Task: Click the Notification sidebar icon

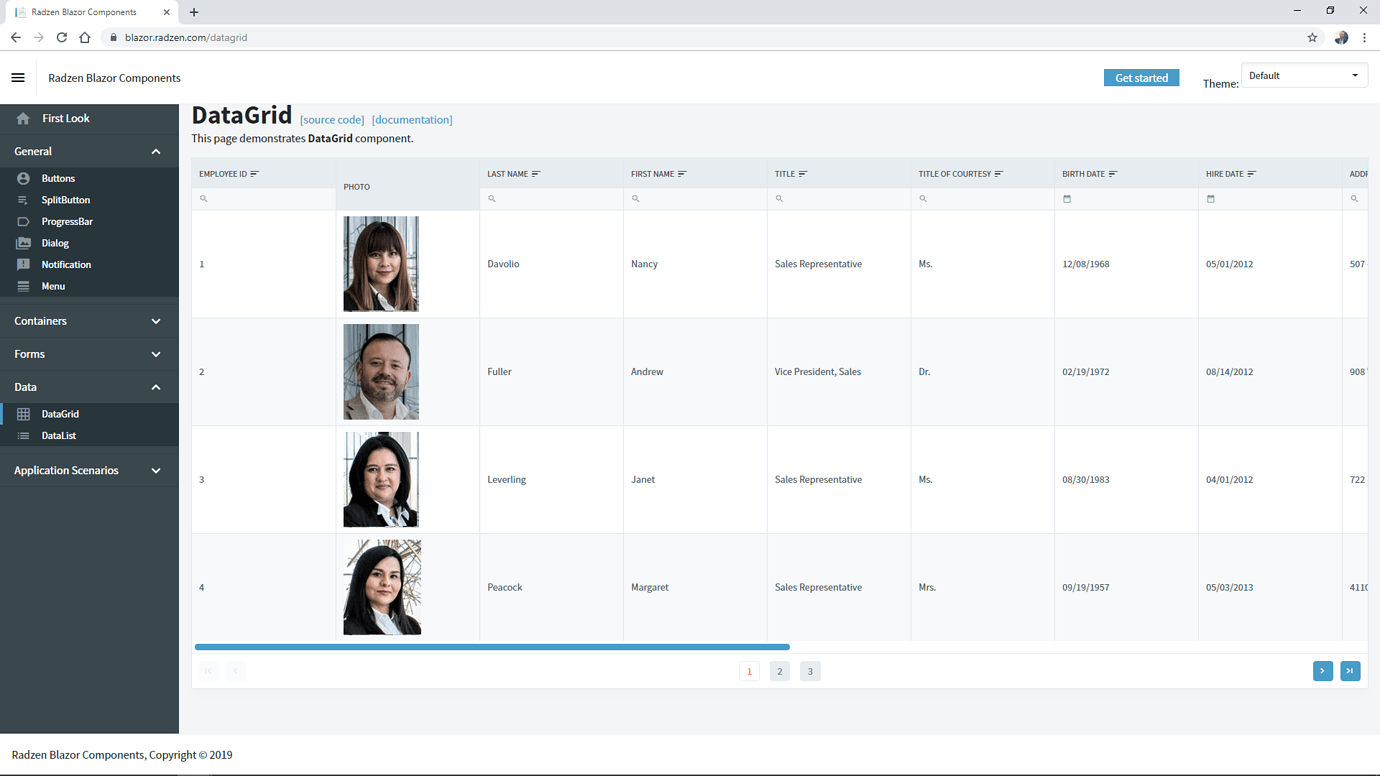Action: (23, 264)
